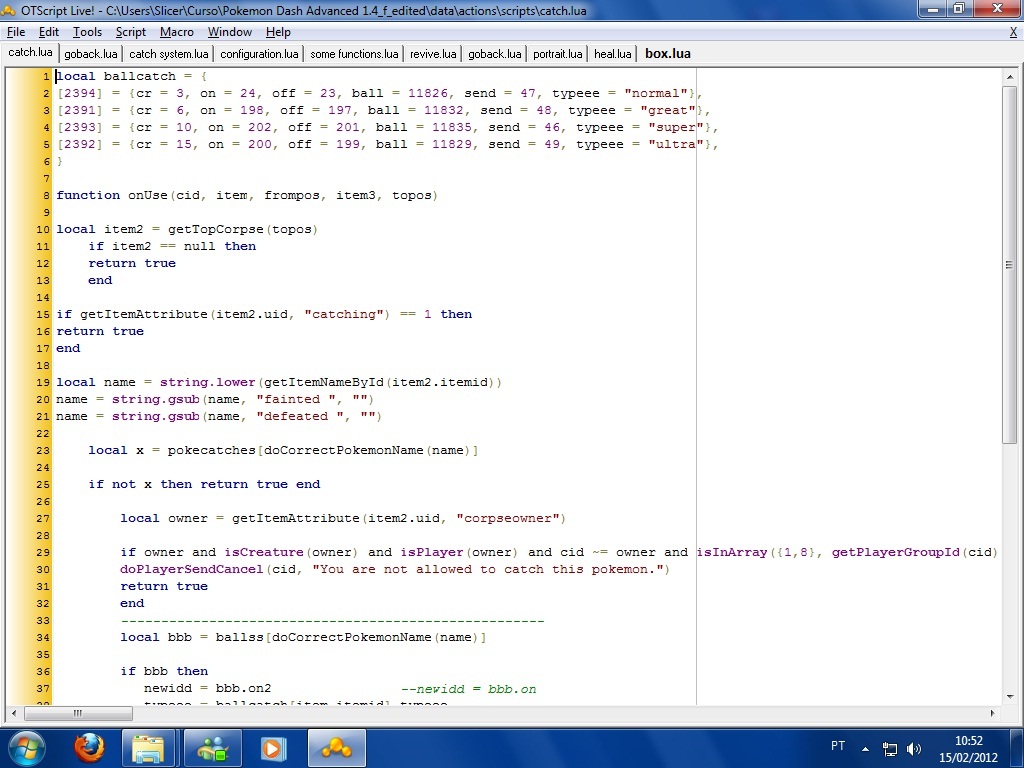Open the Help menu
Image resolution: width=1024 pixels, height=768 pixels.
click(x=278, y=32)
